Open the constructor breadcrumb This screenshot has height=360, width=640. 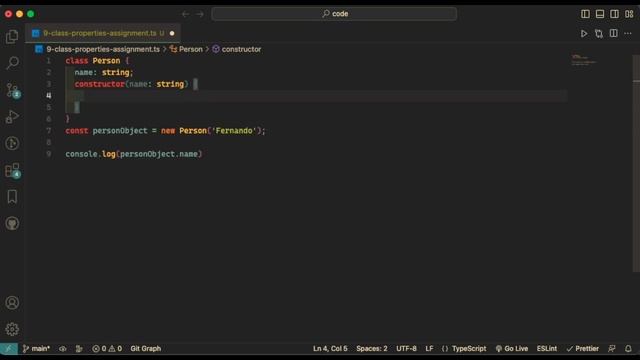pyautogui.click(x=241, y=49)
